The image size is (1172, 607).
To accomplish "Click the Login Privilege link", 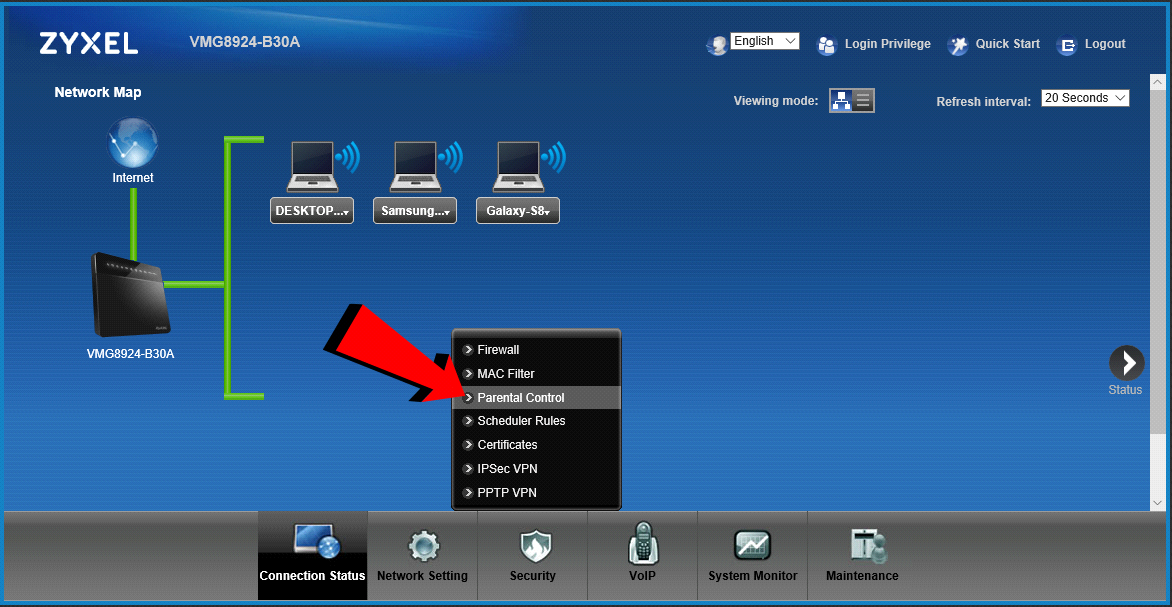I will coord(888,44).
